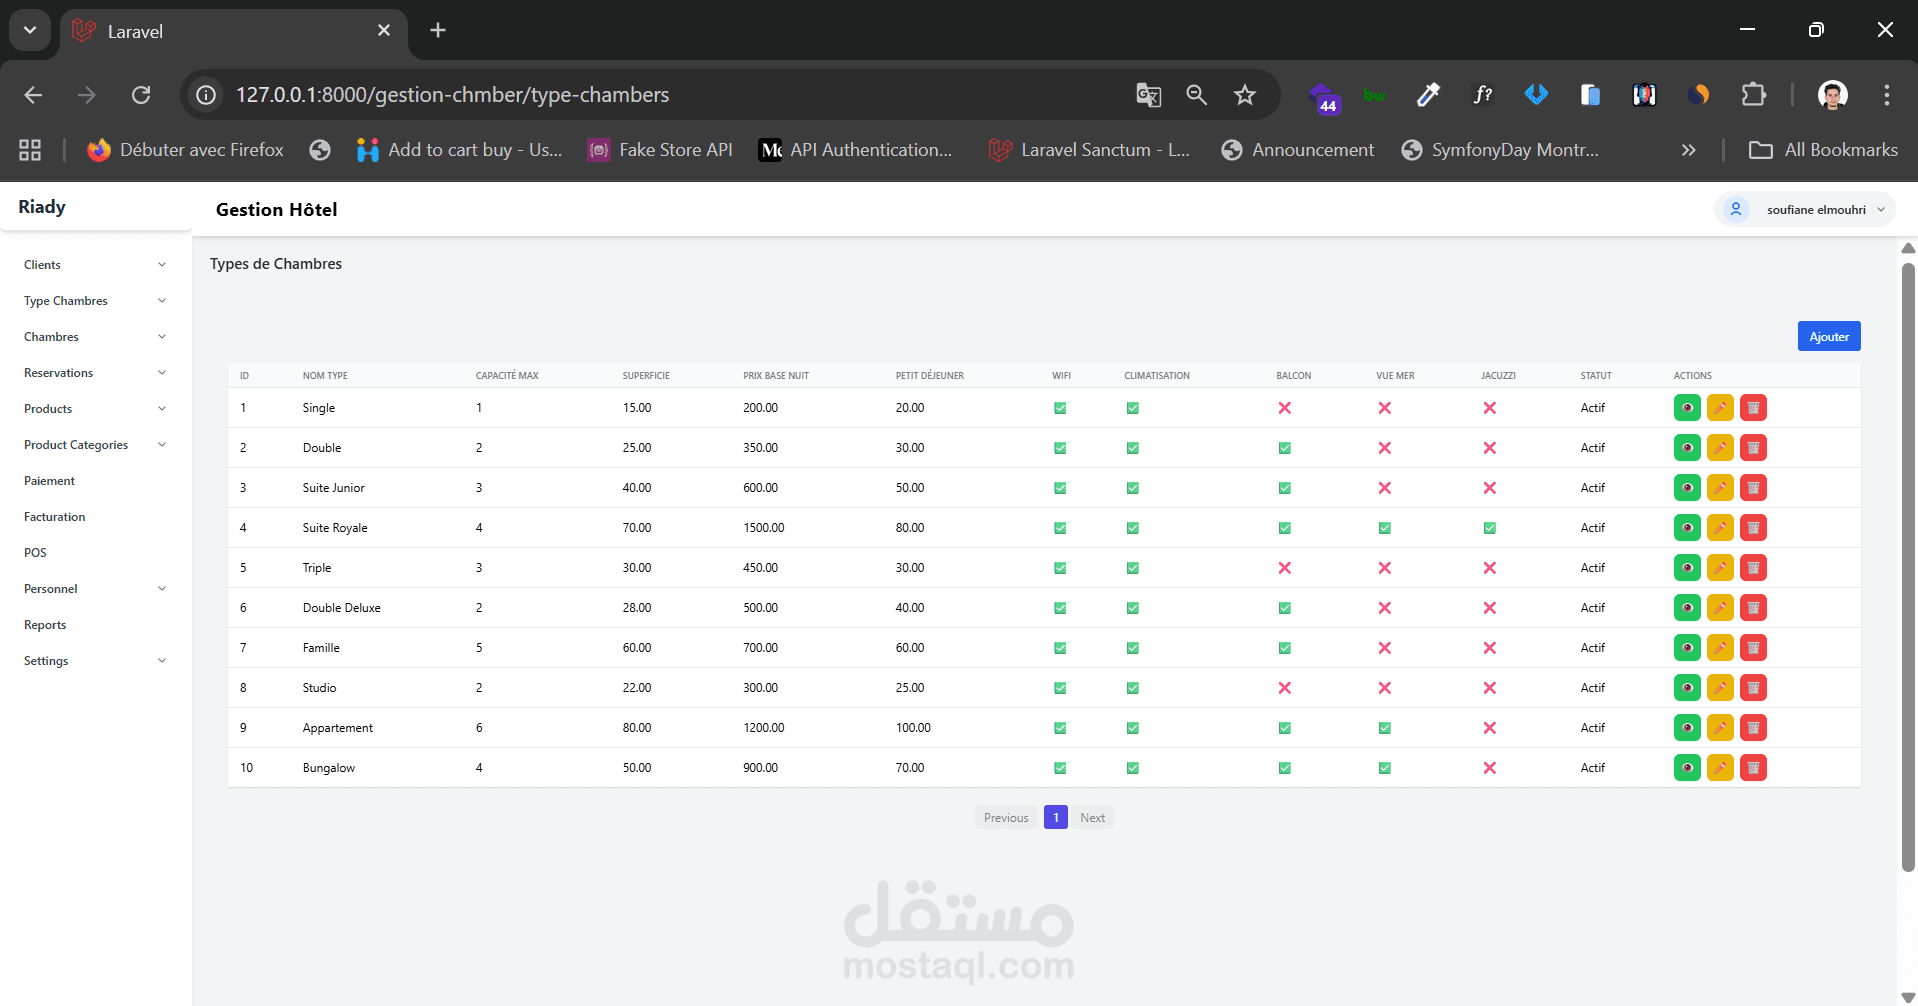Select pagination page 1

(x=1056, y=817)
